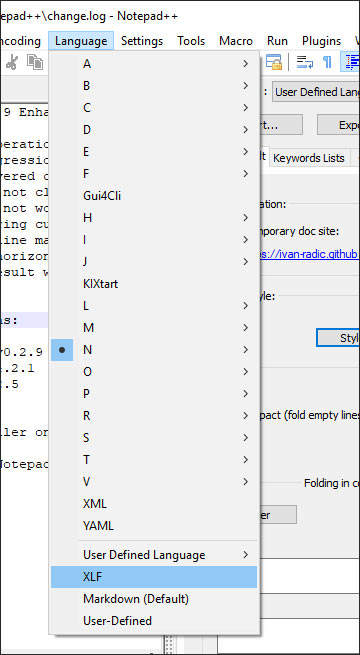Open the Language menu

(x=81, y=41)
